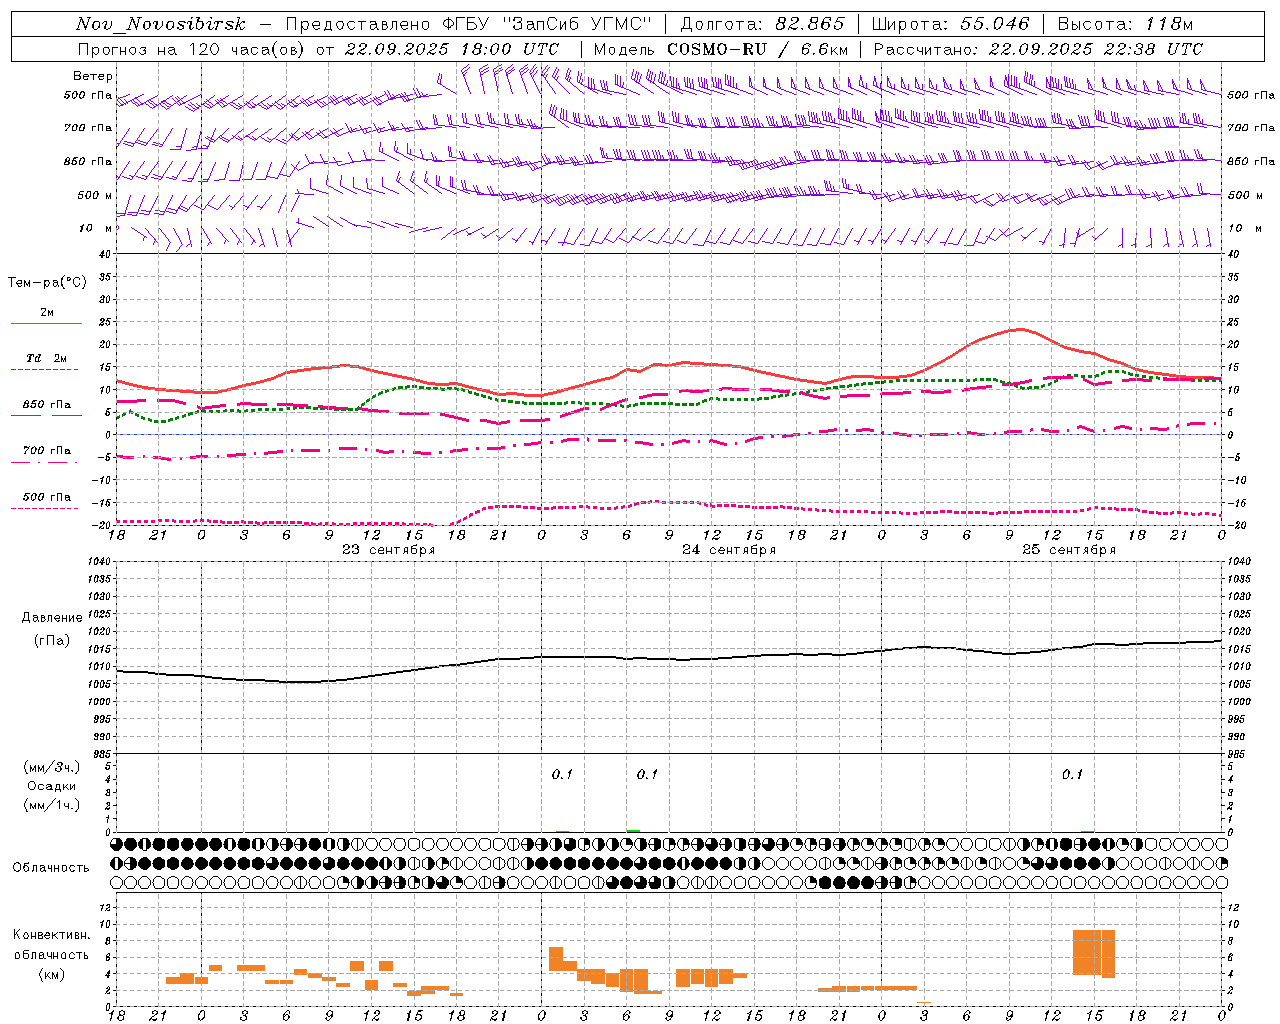Click the 24 сентября date label
Screen dimensions: 1280x1024
coord(729,550)
